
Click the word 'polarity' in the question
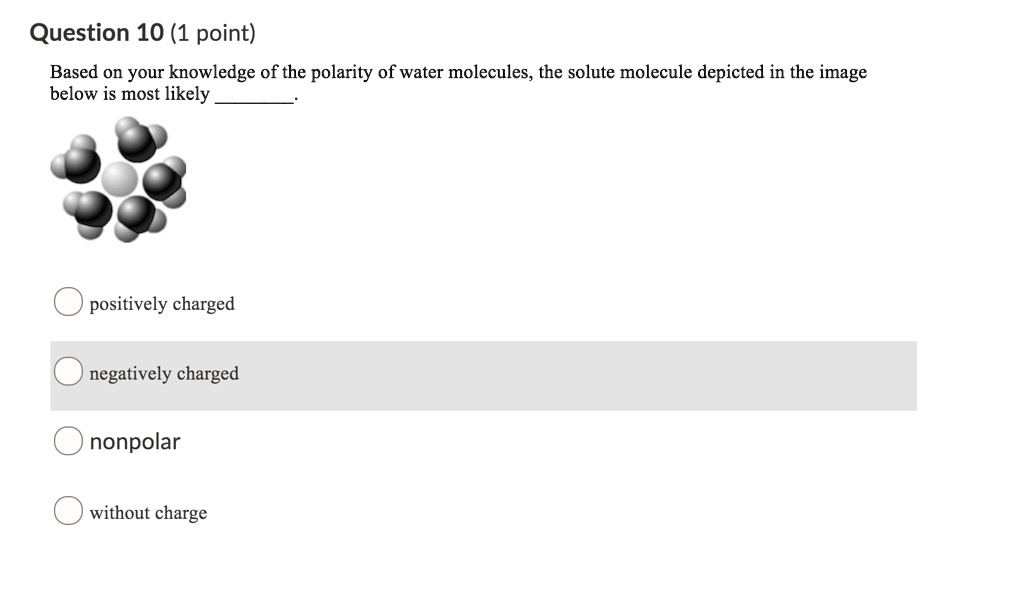[343, 71]
